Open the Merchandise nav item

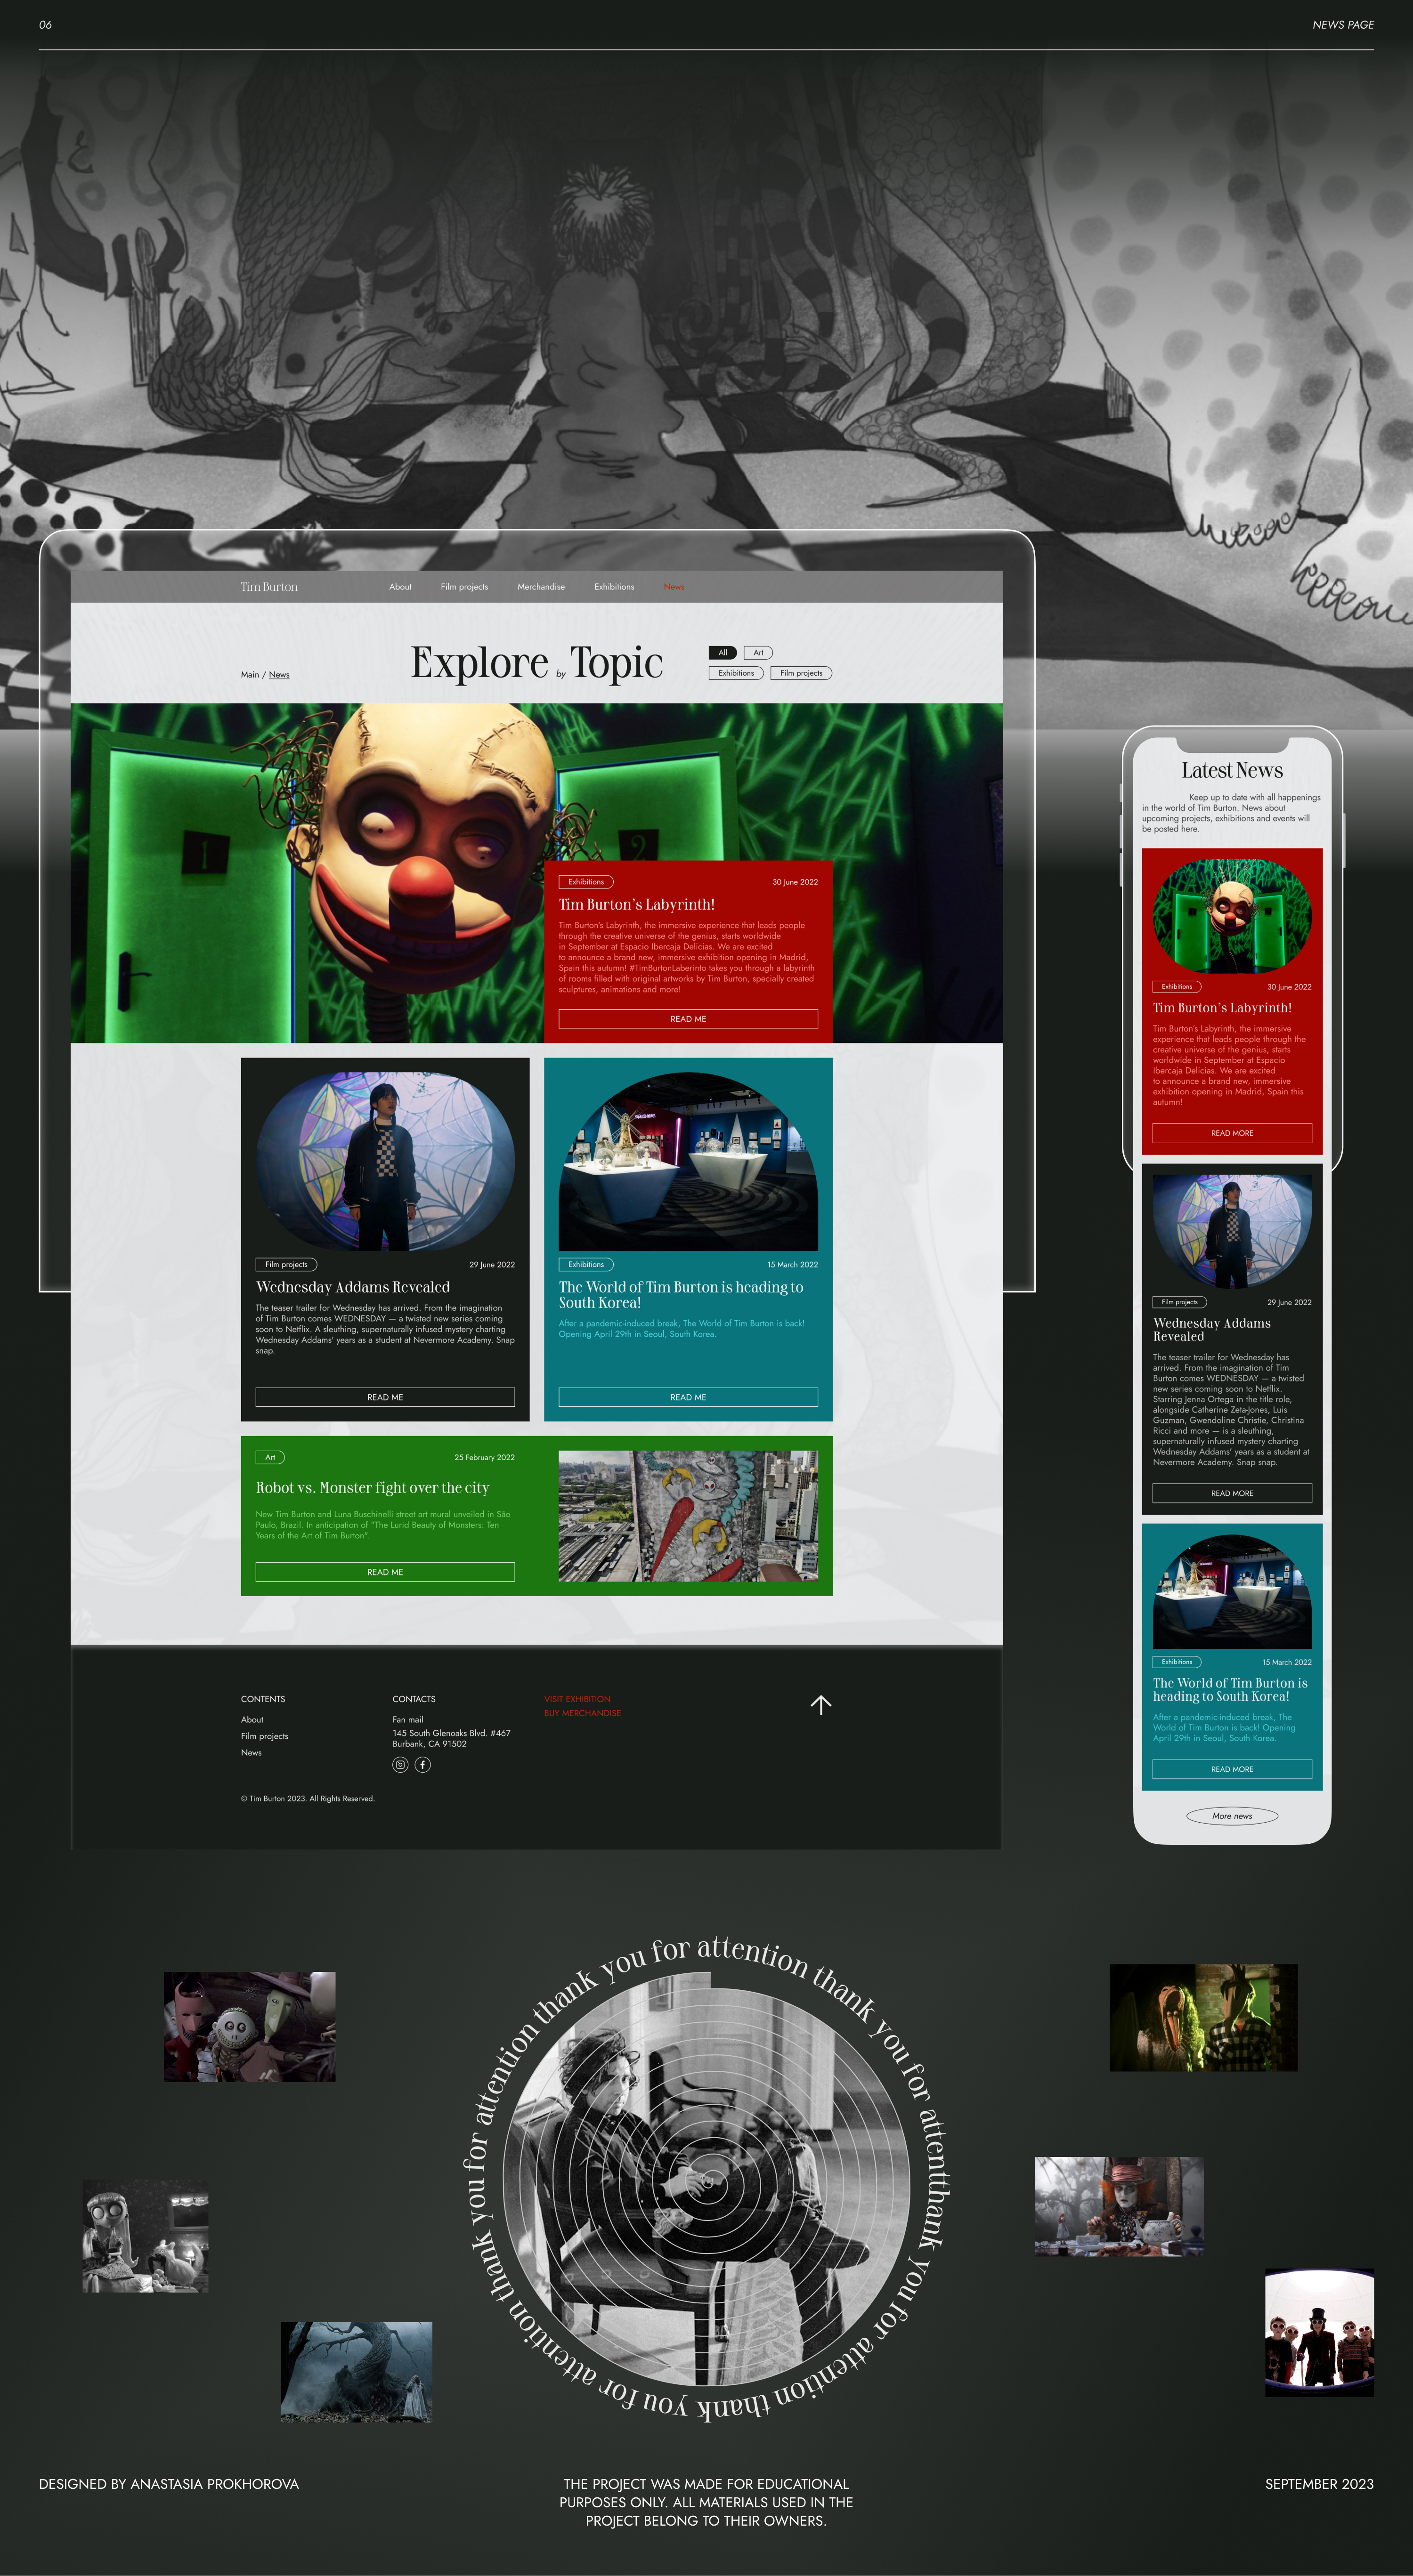tap(541, 587)
